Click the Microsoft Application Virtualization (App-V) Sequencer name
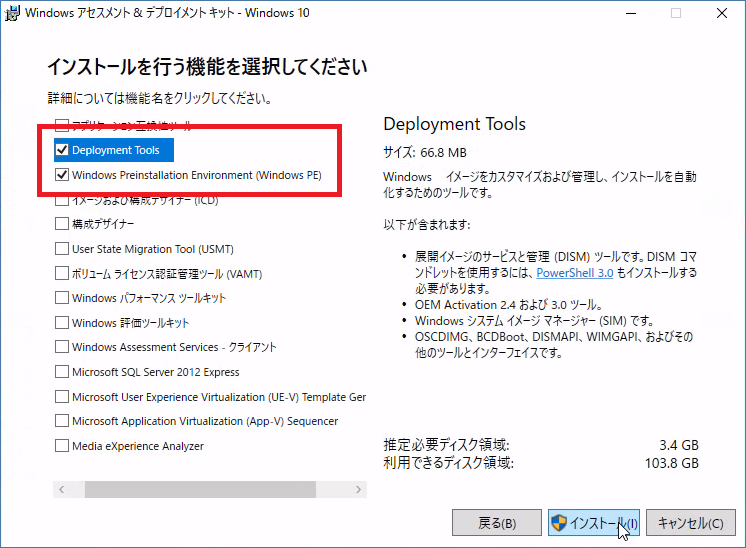746x548 pixels. tap(205, 421)
